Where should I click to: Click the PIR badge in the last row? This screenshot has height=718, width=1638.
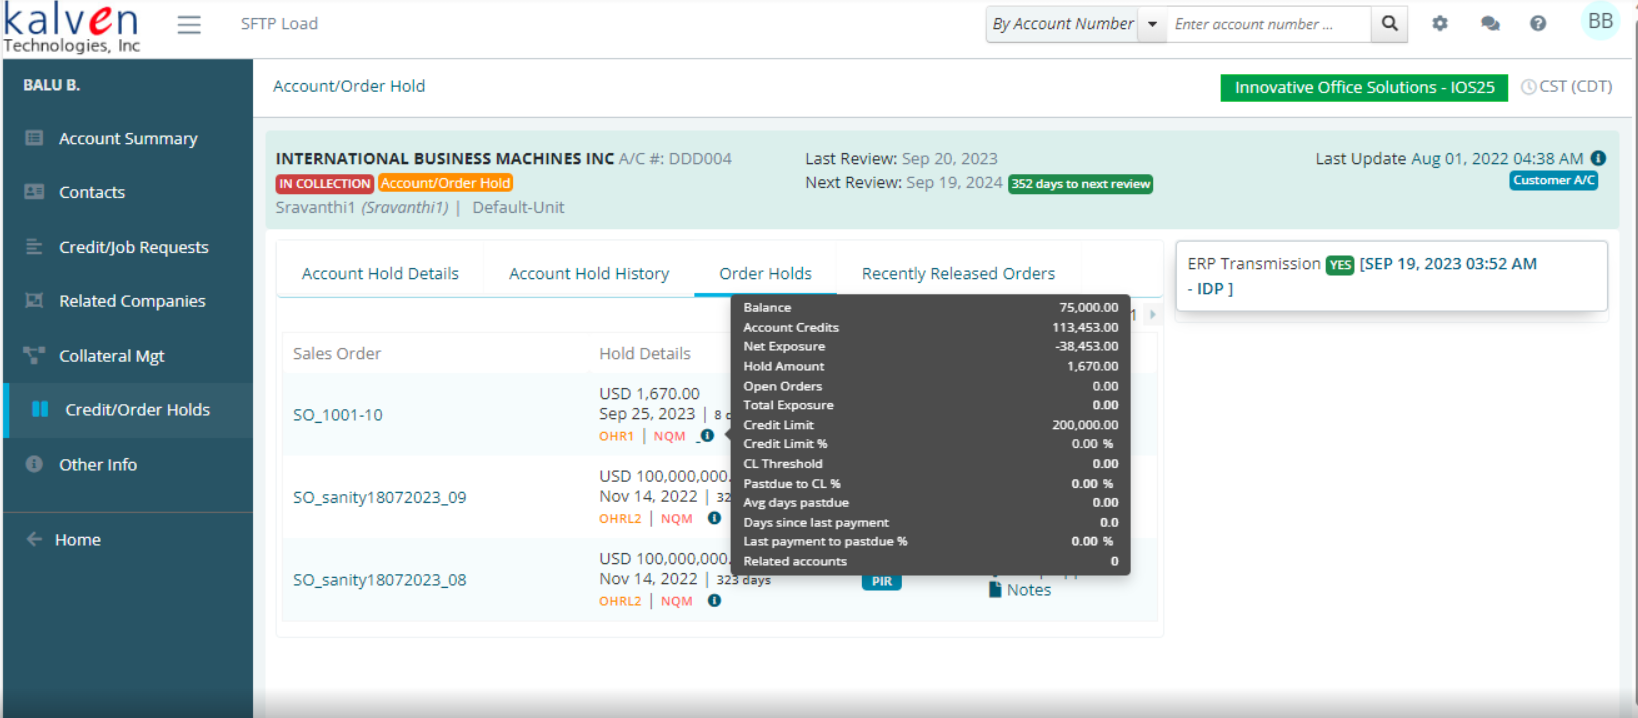[882, 581]
